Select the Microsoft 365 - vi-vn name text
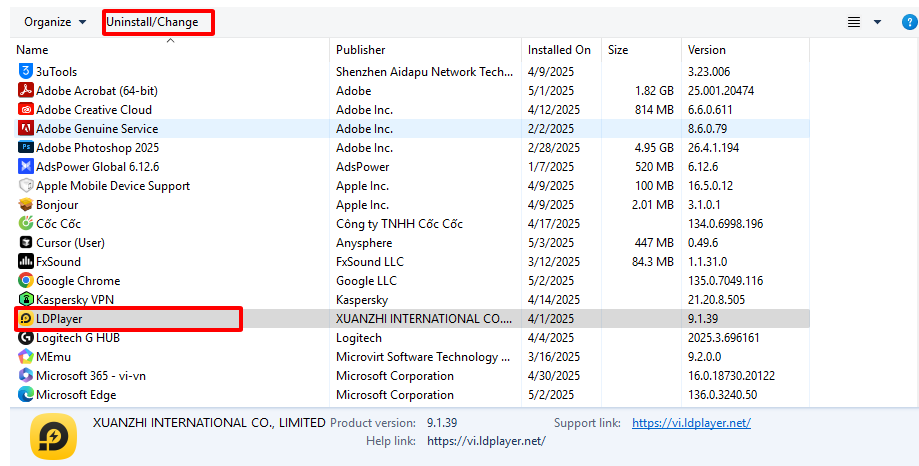Screen dimensions: 919x466 tap(91, 376)
